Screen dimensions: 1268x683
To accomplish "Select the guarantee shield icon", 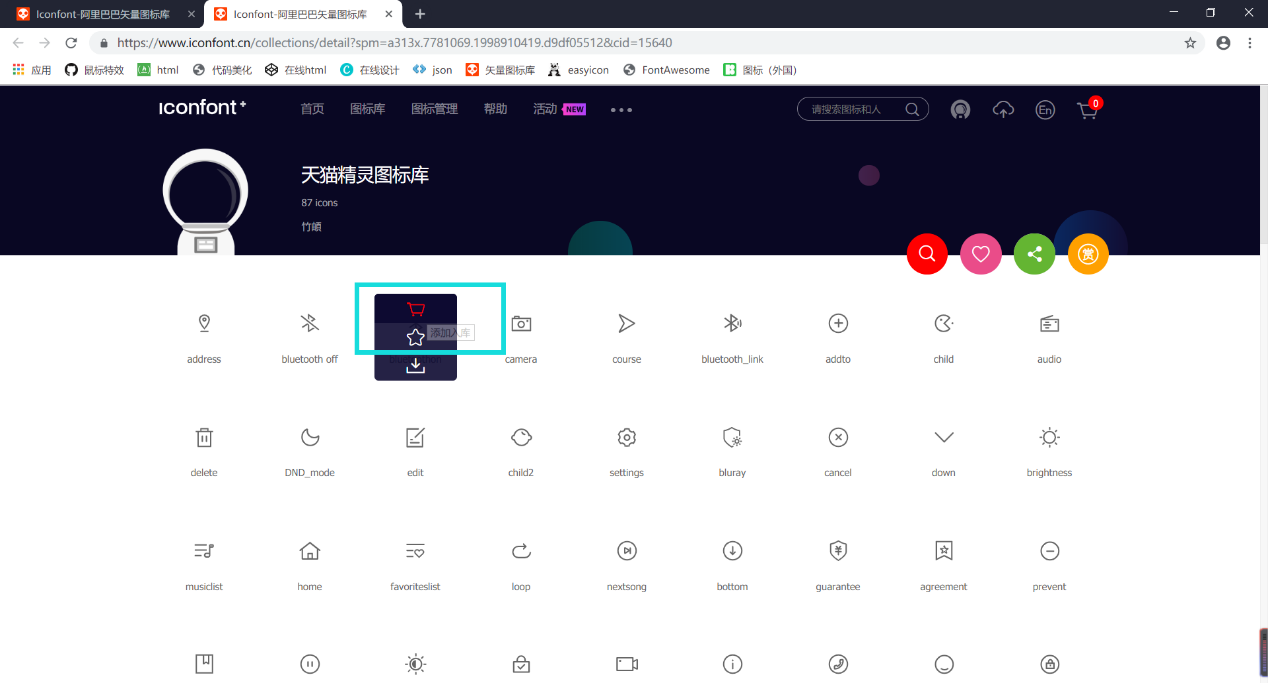I will click(838, 551).
